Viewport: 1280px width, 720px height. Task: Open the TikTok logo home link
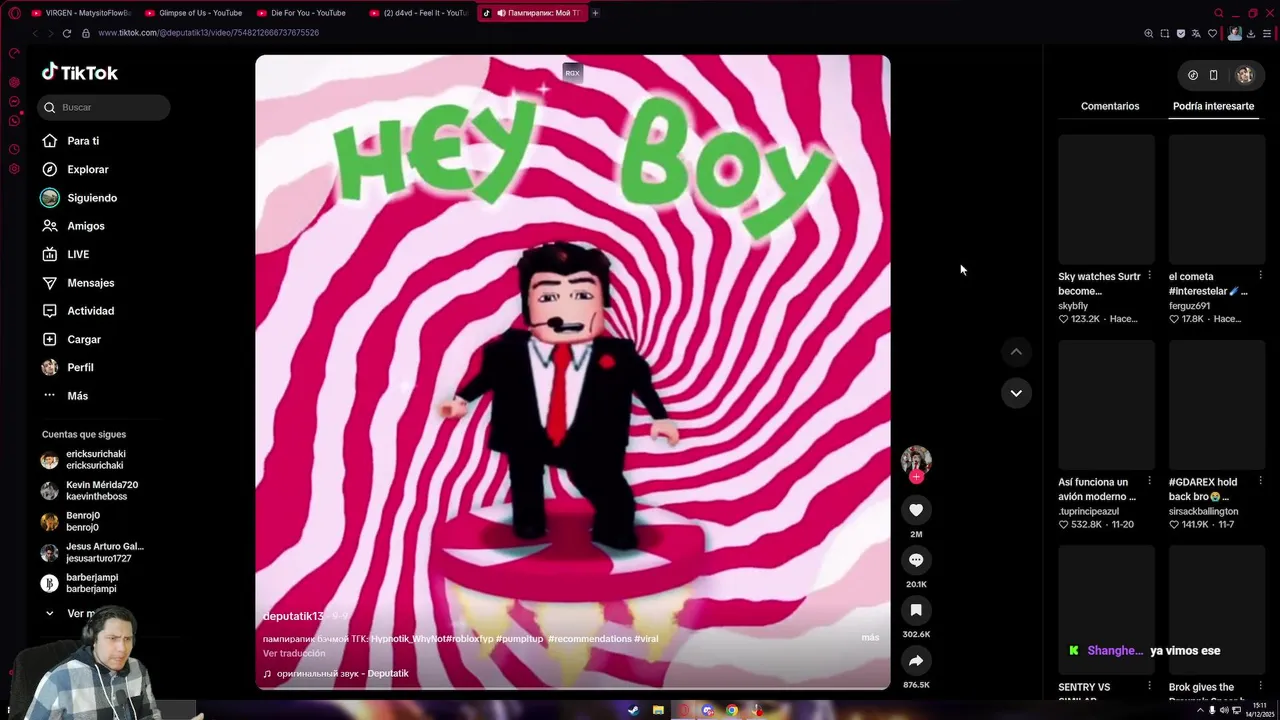pos(79,72)
